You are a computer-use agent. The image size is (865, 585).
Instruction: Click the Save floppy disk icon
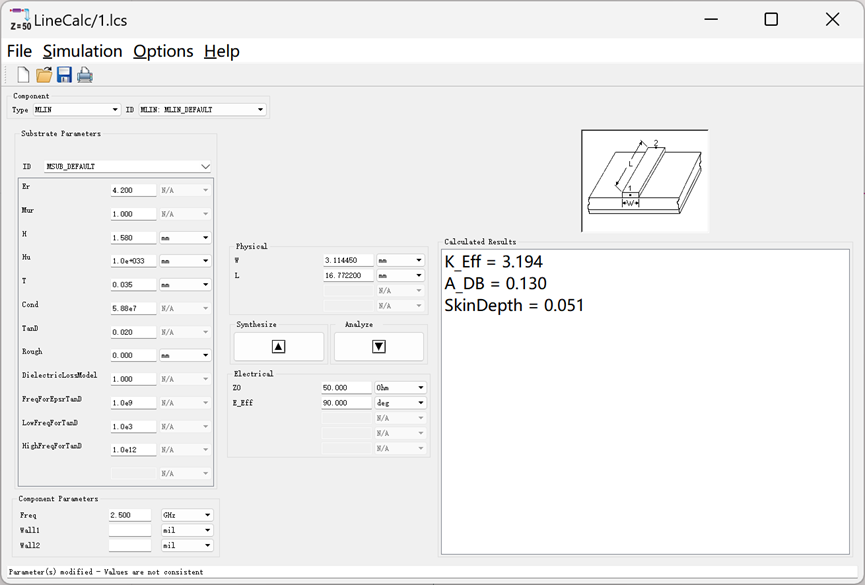(64, 75)
